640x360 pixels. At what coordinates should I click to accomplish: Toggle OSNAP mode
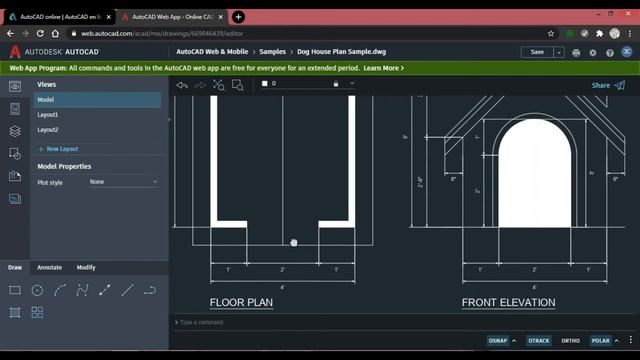pyautogui.click(x=498, y=340)
